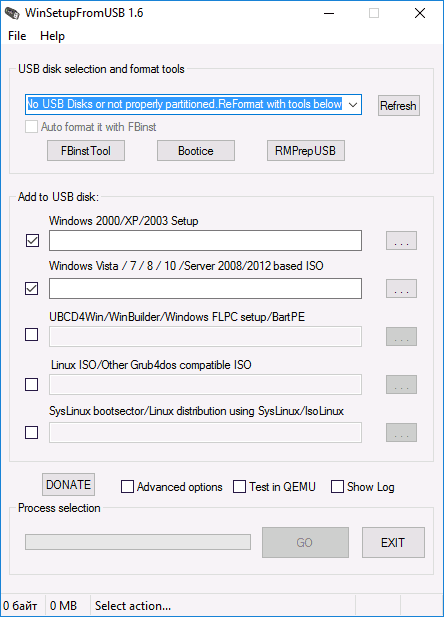This screenshot has height=617, width=444.
Task: Launch Bootice tool
Action: point(196,151)
